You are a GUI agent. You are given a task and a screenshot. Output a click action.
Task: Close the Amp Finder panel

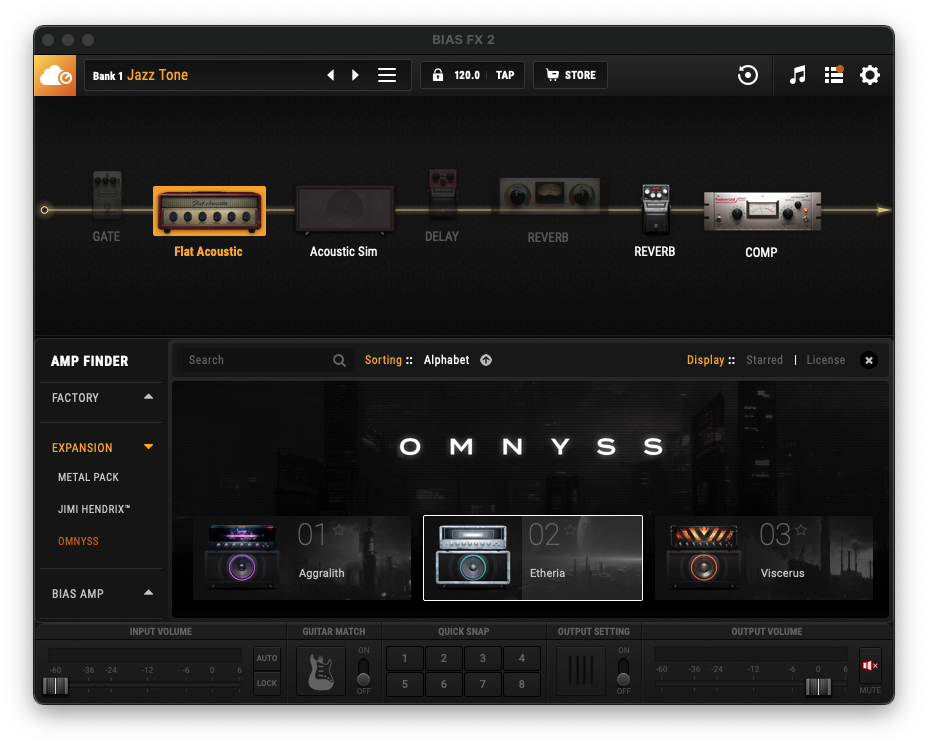click(x=869, y=360)
